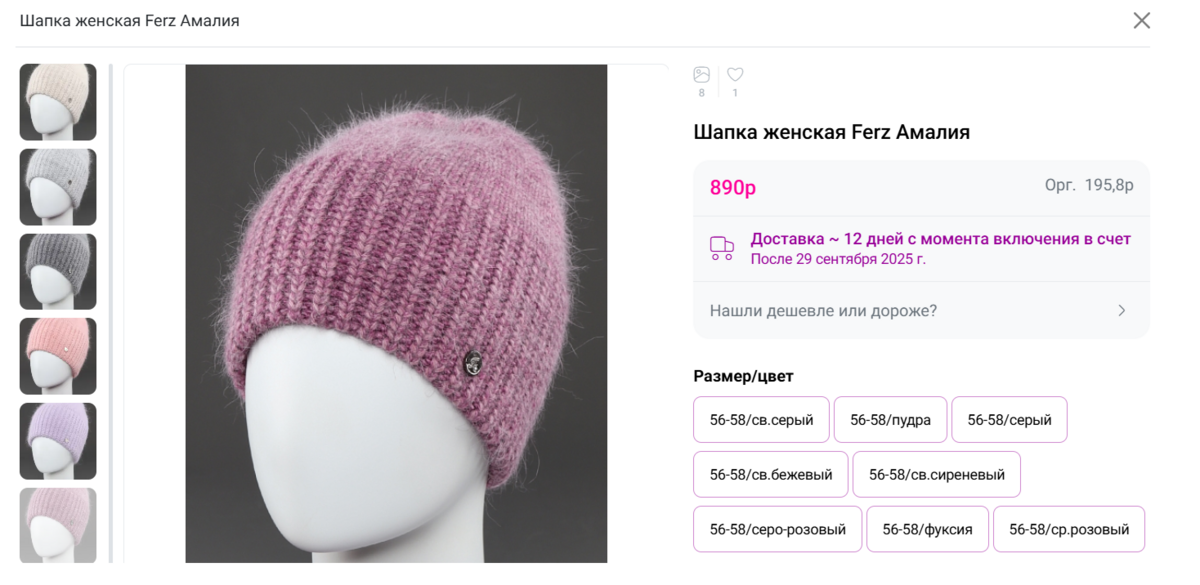The height and width of the screenshot is (585, 1200).
Task: Open the peach pink hat thumbnail
Action: click(58, 356)
